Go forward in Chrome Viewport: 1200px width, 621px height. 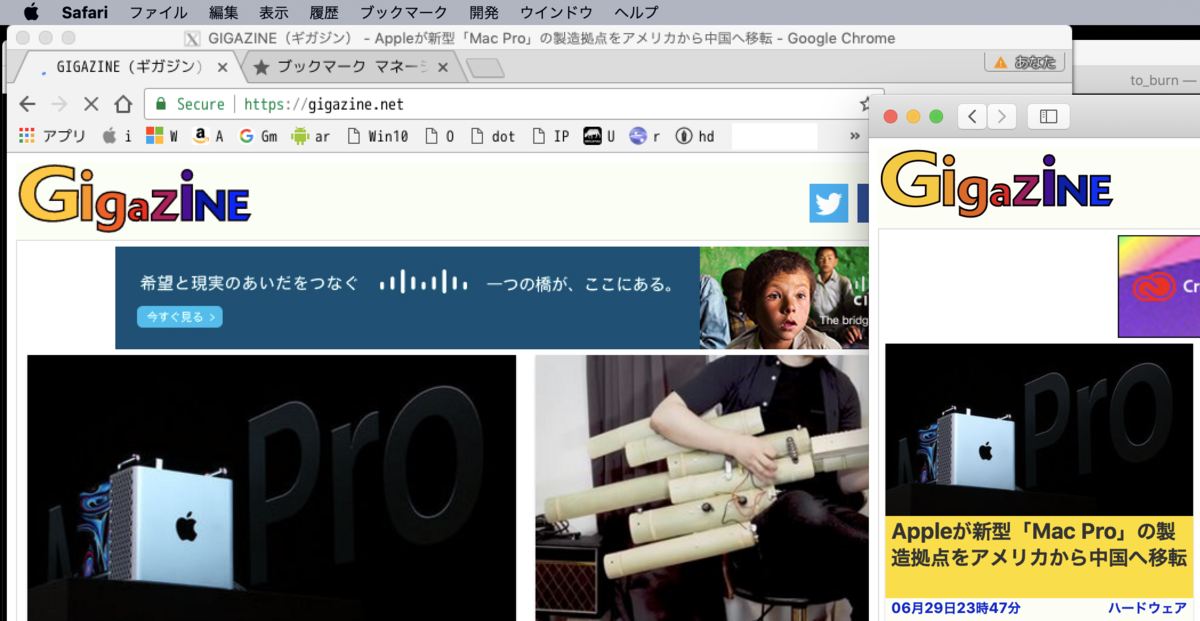point(59,104)
